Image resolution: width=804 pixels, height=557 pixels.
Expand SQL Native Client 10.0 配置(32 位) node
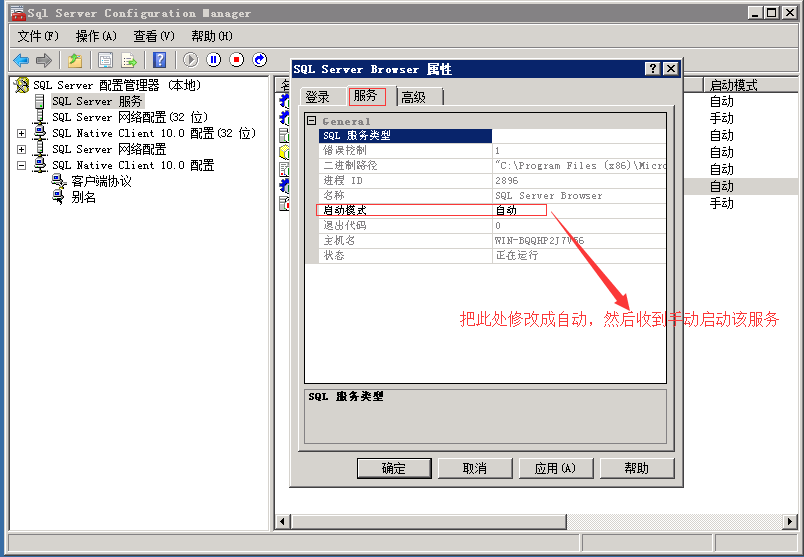pyautogui.click(x=21, y=133)
